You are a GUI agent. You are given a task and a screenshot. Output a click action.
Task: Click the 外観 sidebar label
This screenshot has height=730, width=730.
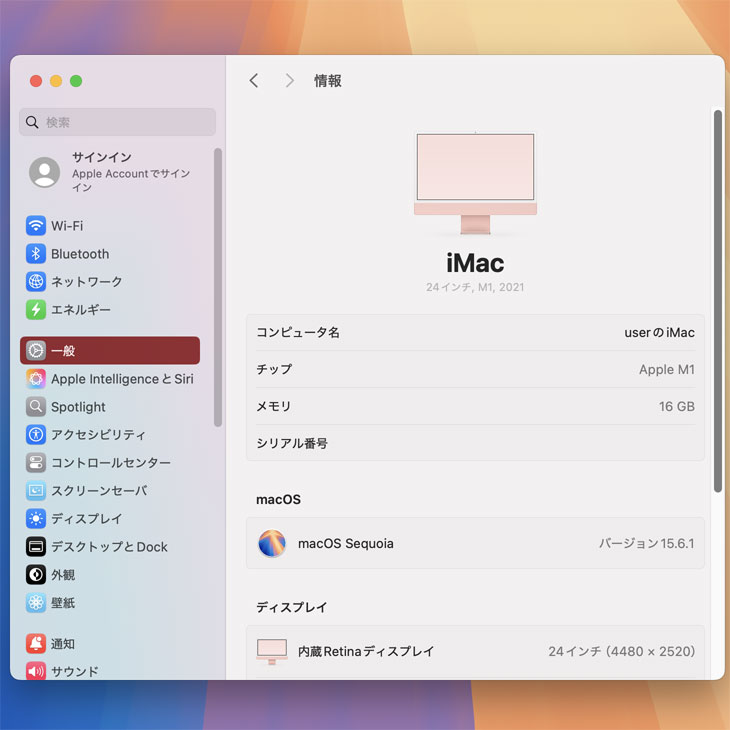pos(63,575)
